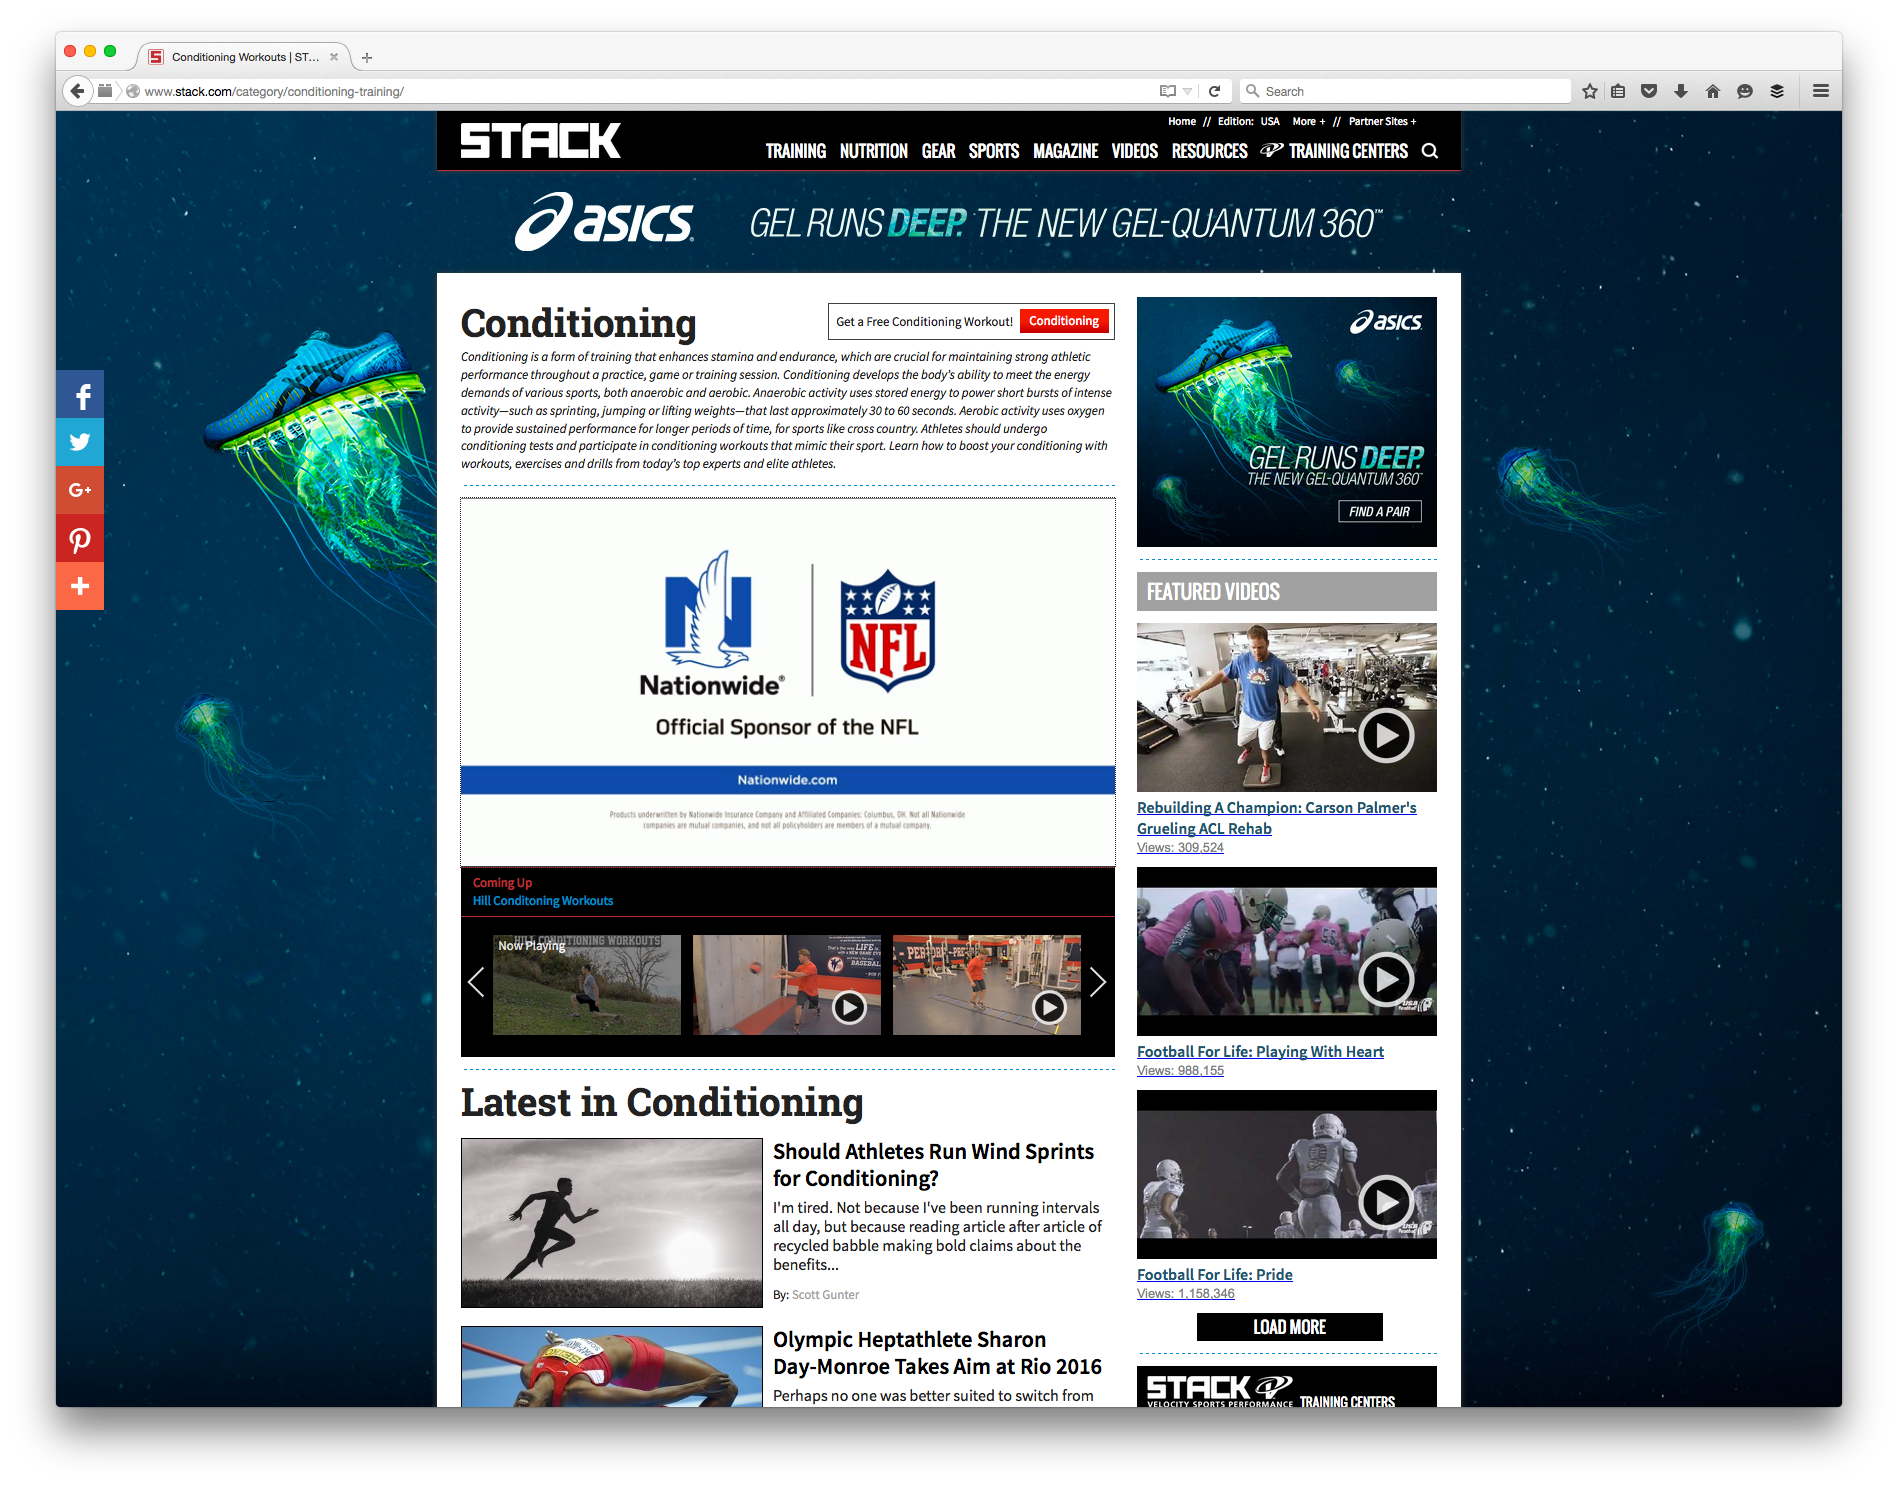Click author Scott Gunter link
Image resolution: width=1898 pixels, height=1487 pixels.
(826, 1295)
